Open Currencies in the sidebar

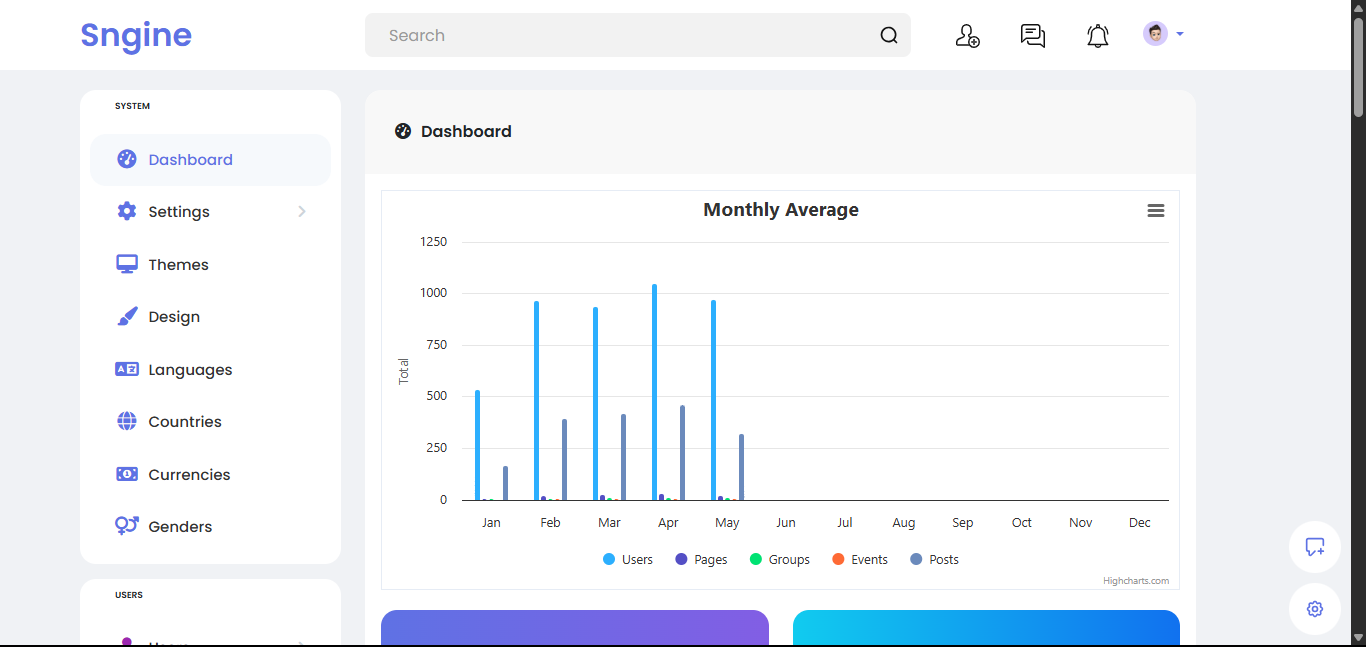pos(210,475)
